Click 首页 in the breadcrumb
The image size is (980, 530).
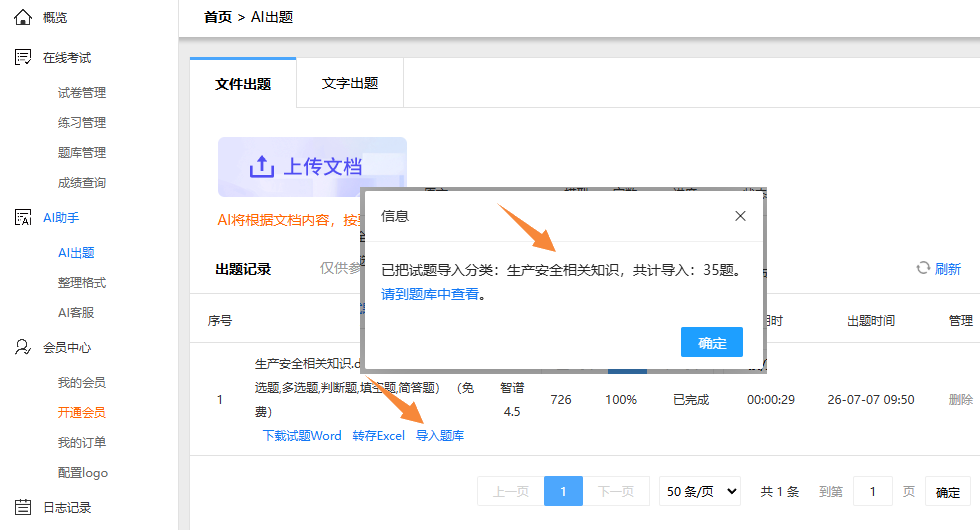tap(218, 17)
